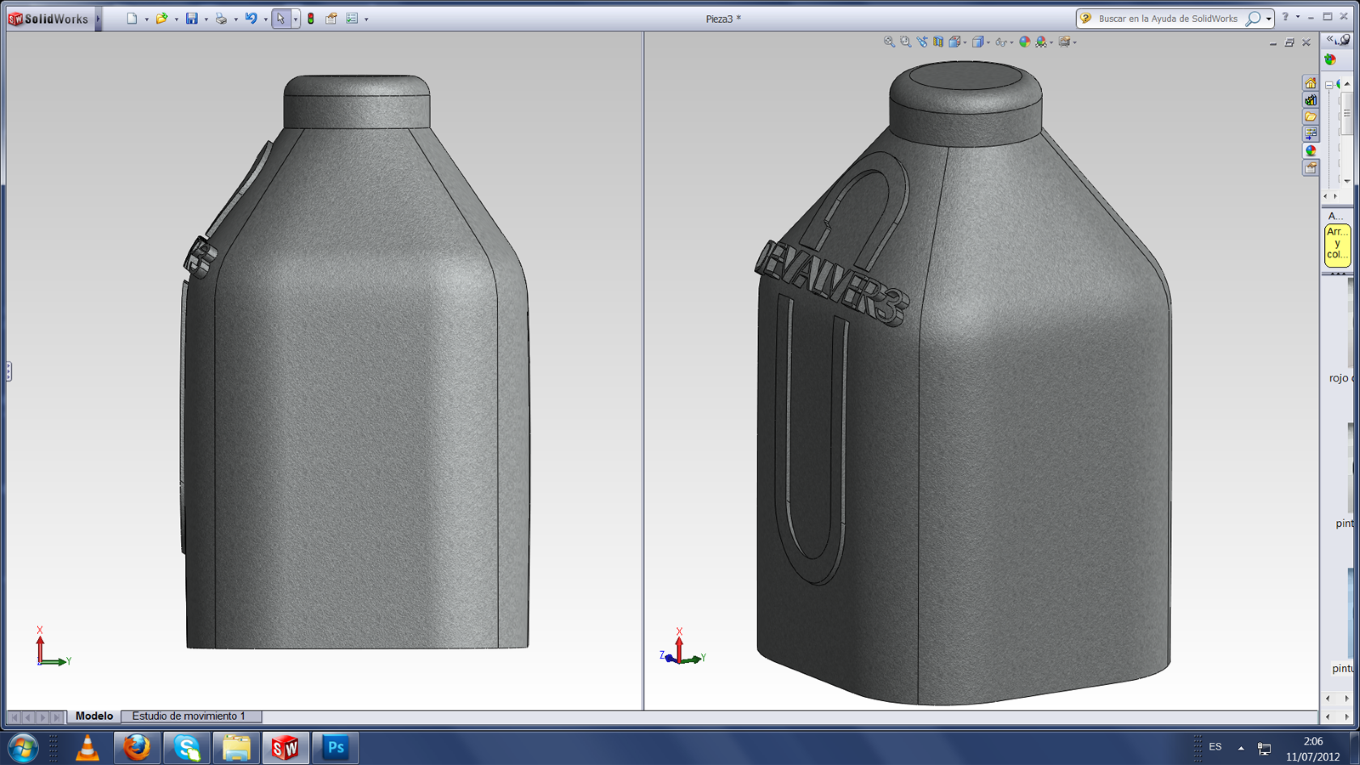Click the New document icon
Image resolution: width=1360 pixels, height=765 pixels.
(131, 19)
